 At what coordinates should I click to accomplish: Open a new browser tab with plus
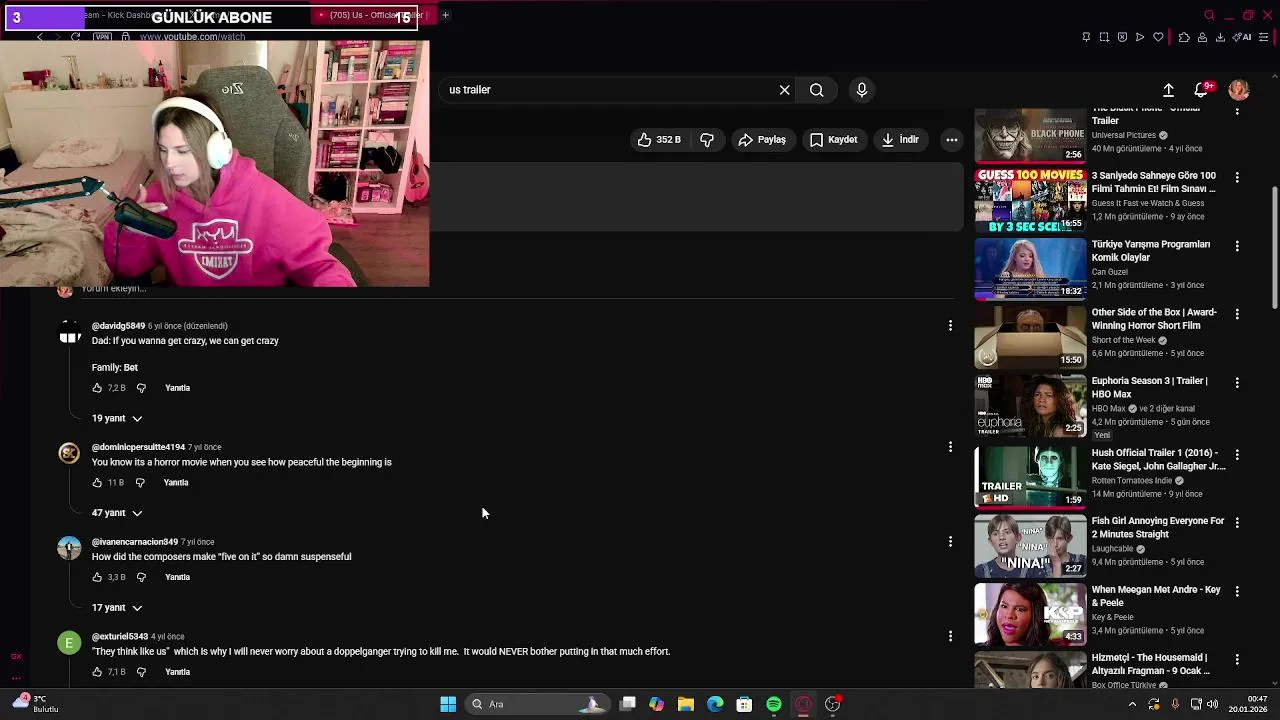point(445,15)
